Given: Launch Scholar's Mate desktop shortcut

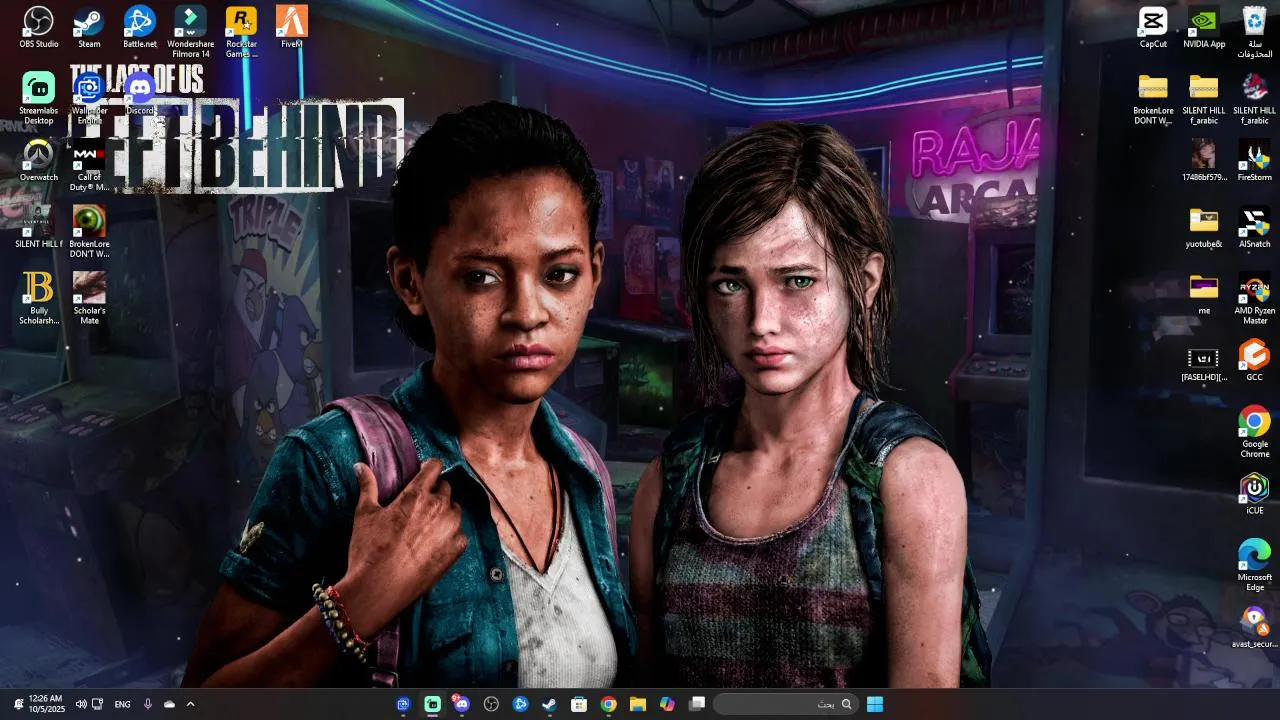Looking at the screenshot, I should click(x=89, y=298).
